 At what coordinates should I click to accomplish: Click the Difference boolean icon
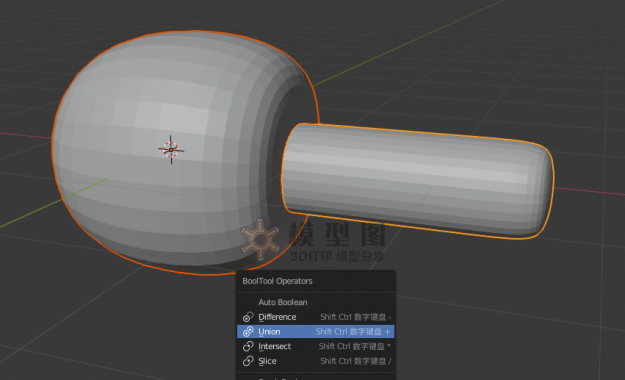click(x=248, y=317)
